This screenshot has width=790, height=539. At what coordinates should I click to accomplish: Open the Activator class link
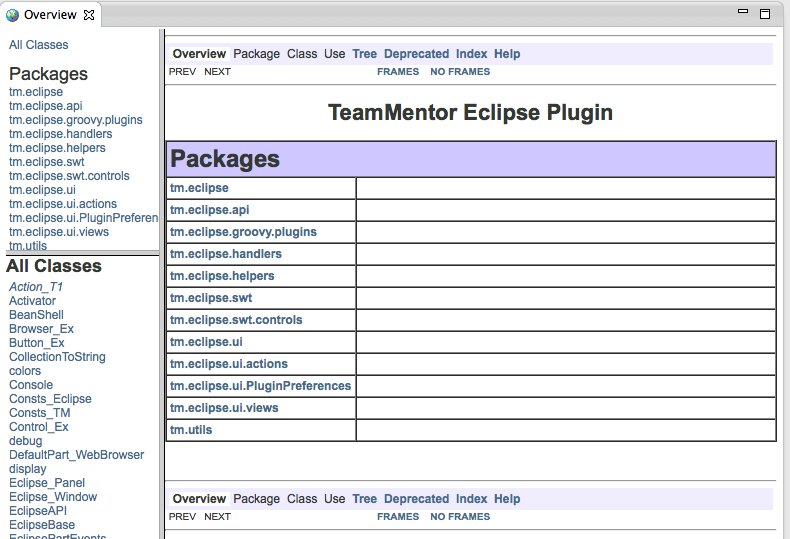tap(32, 301)
